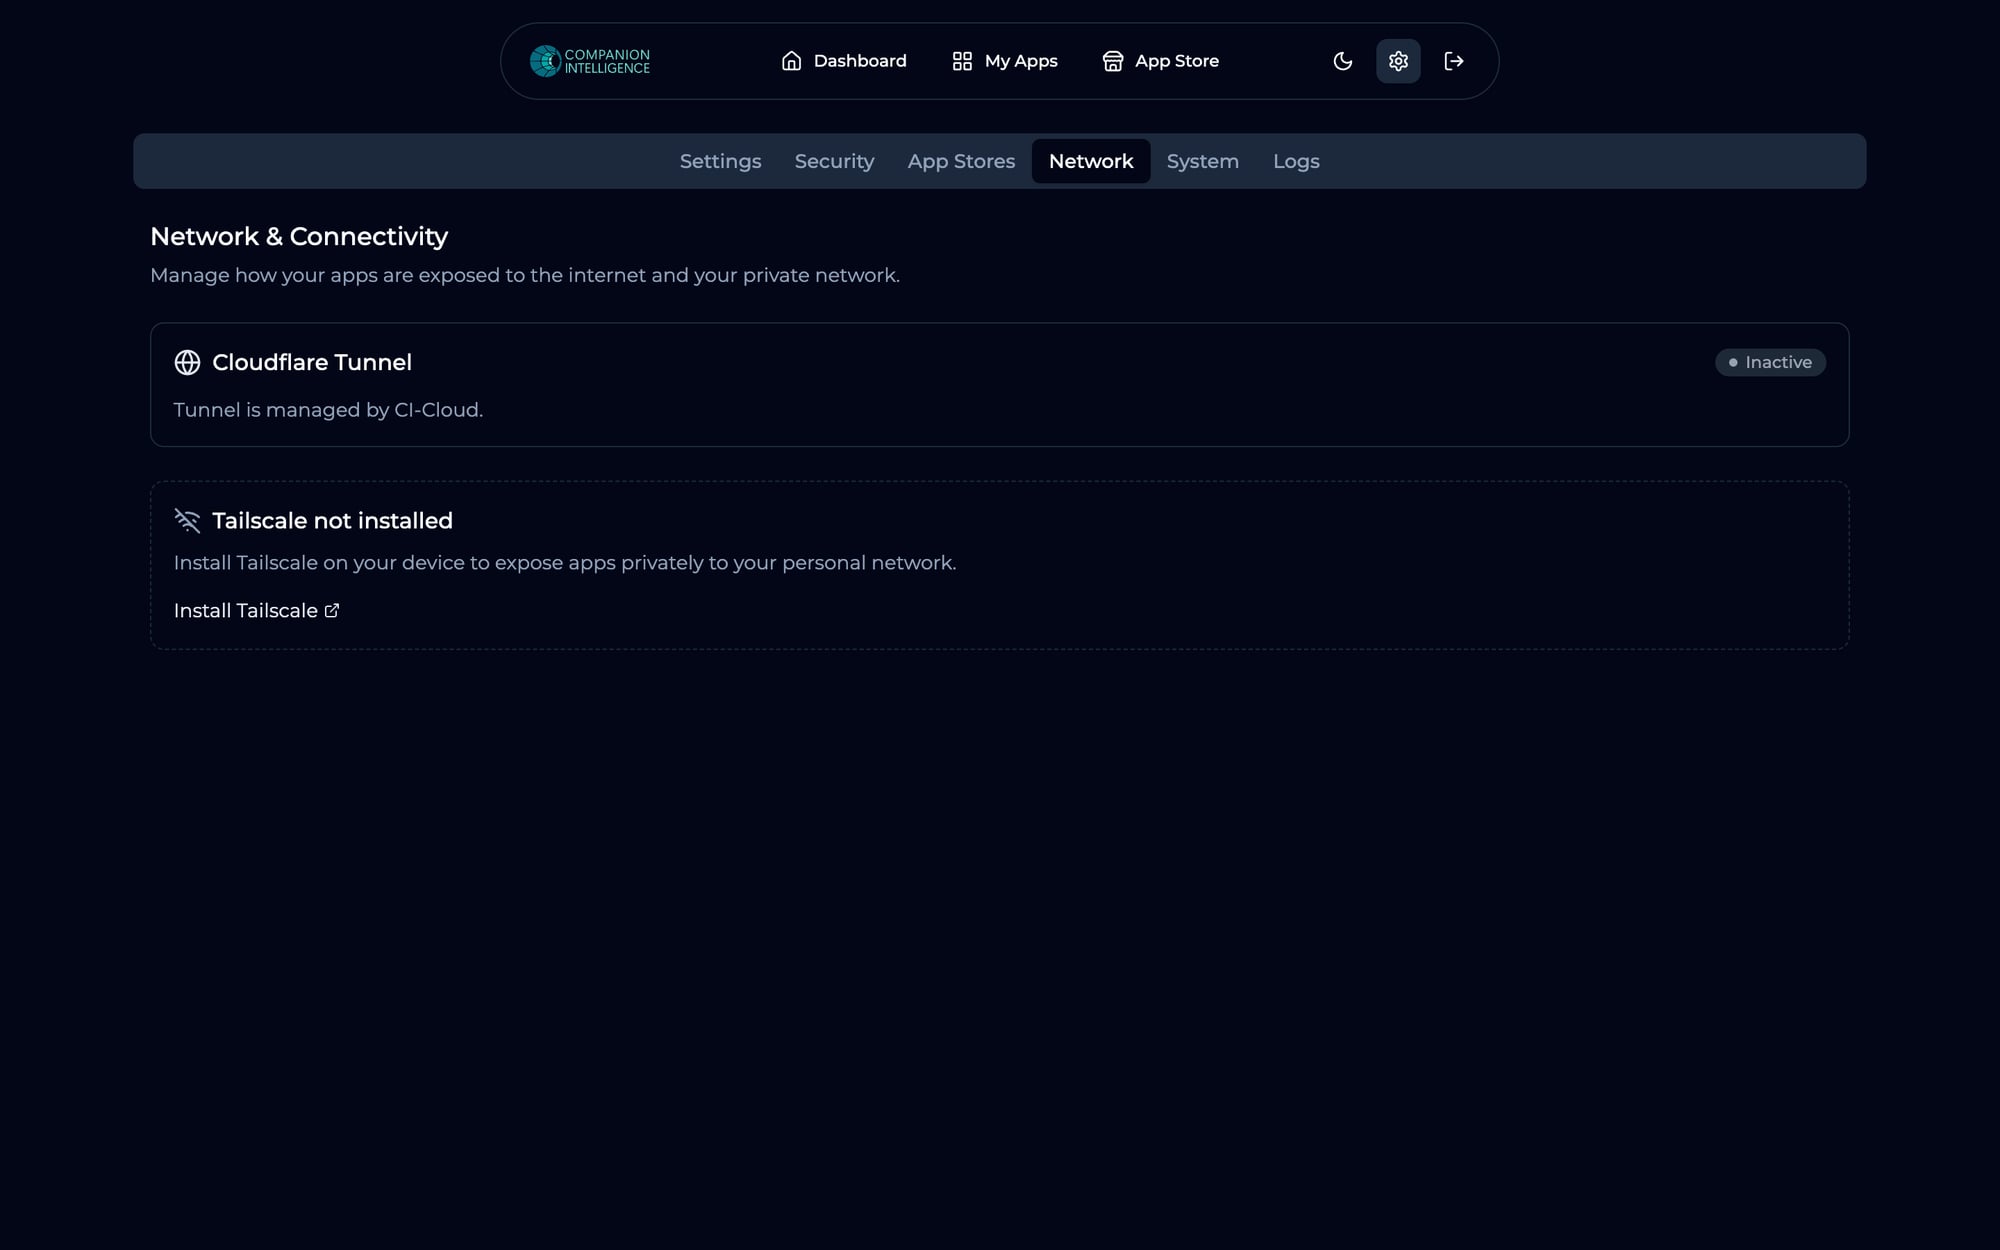2000x1250 pixels.
Task: Click the Cloudflare Tunnel globe icon
Action: pyautogui.click(x=187, y=362)
